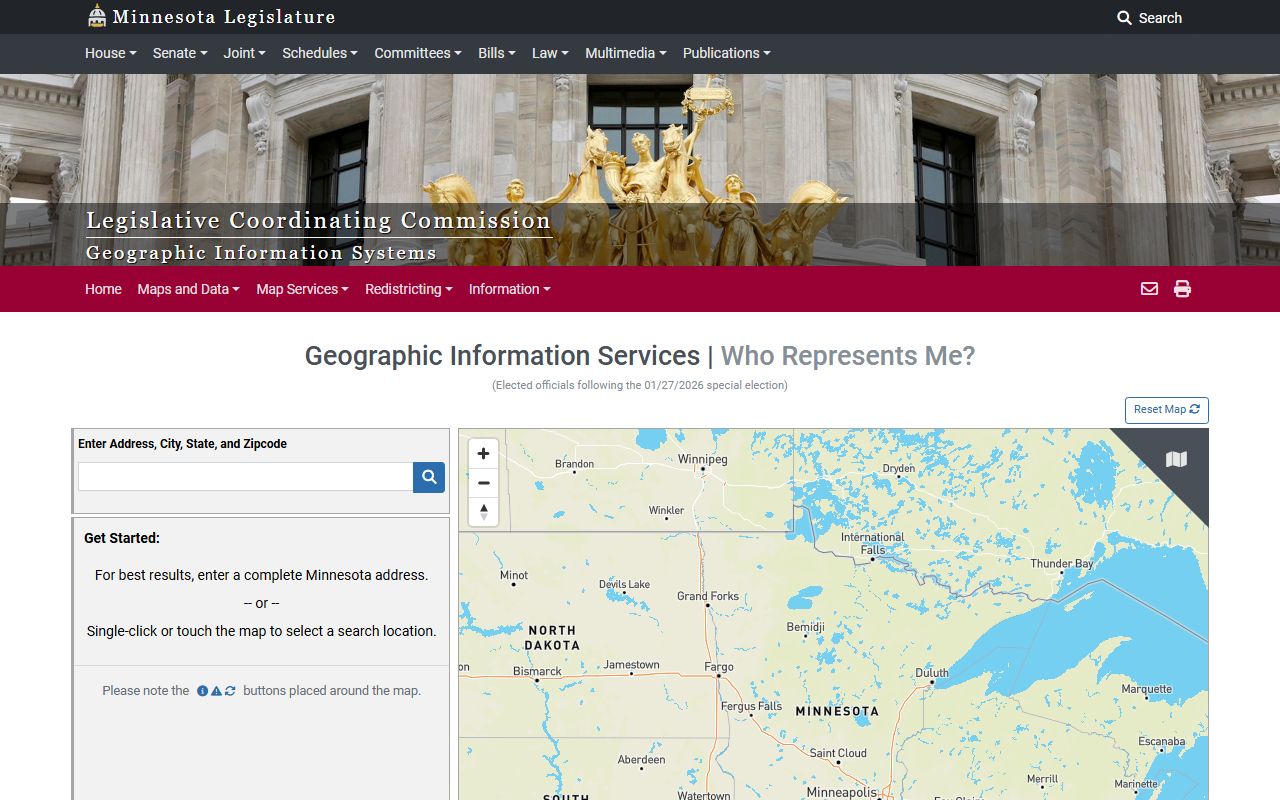Screen dimensions: 1280x800
Task: Click the Bismarck map label
Action: 537,671
